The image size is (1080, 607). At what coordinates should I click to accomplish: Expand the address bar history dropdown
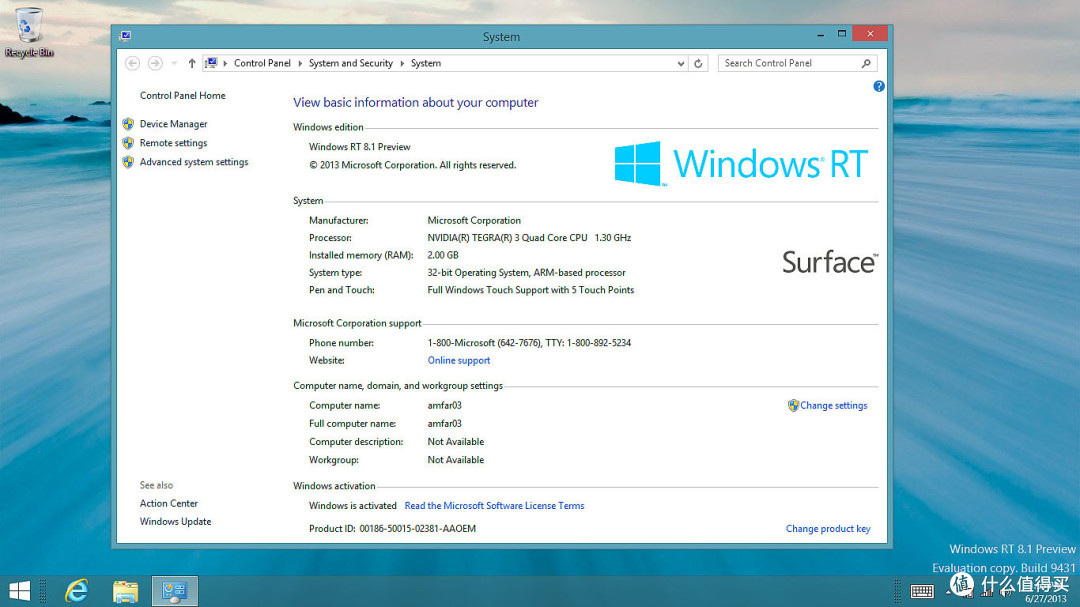[x=681, y=63]
